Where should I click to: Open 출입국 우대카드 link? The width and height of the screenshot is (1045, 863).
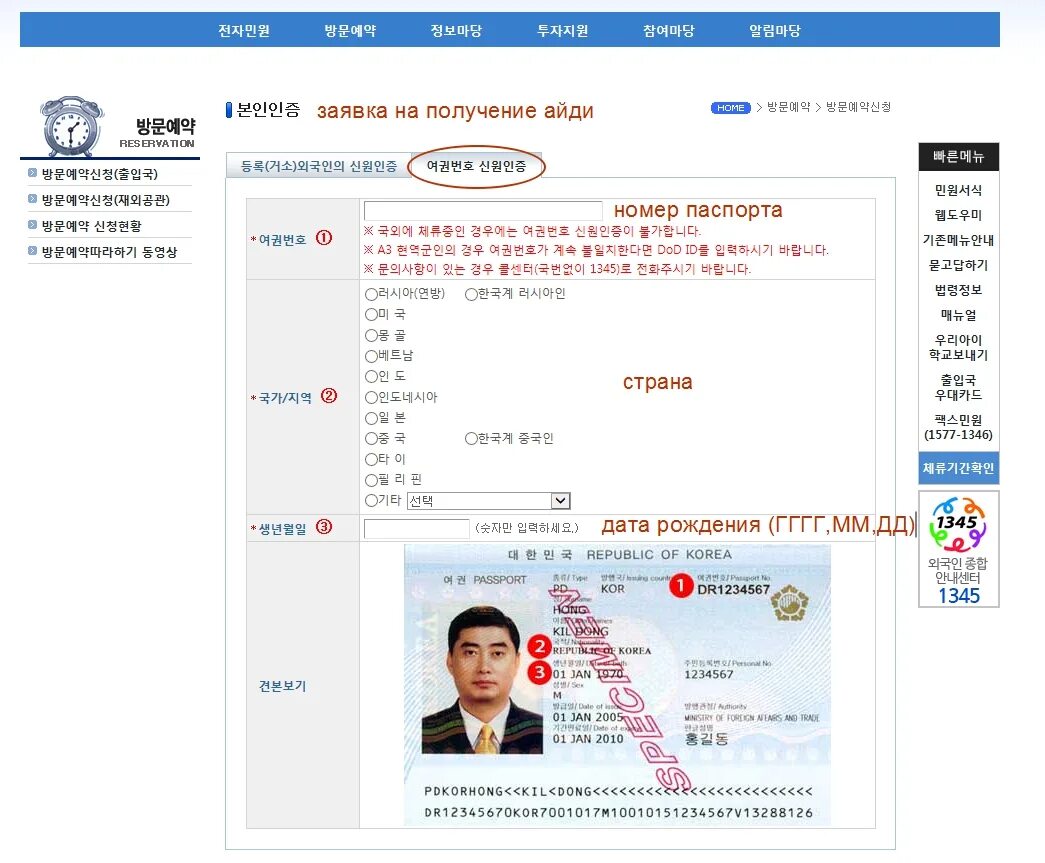pos(958,387)
